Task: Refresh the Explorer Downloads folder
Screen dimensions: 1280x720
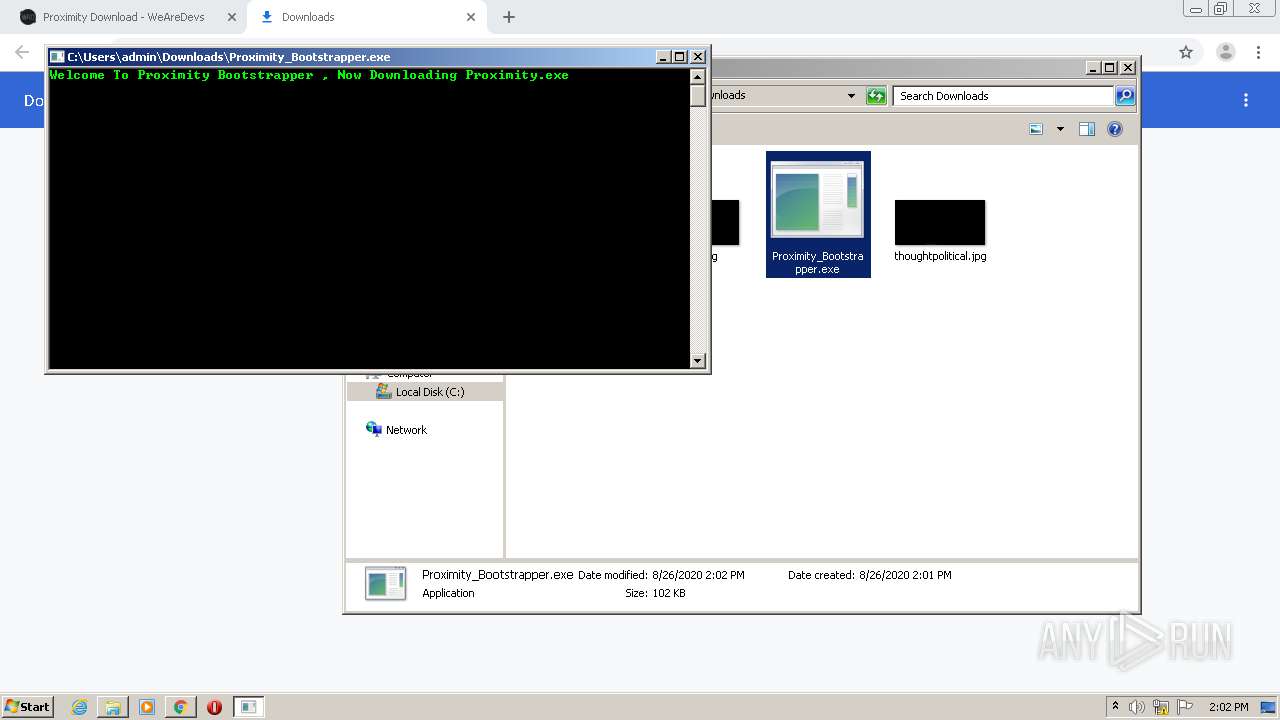Action: pos(876,96)
